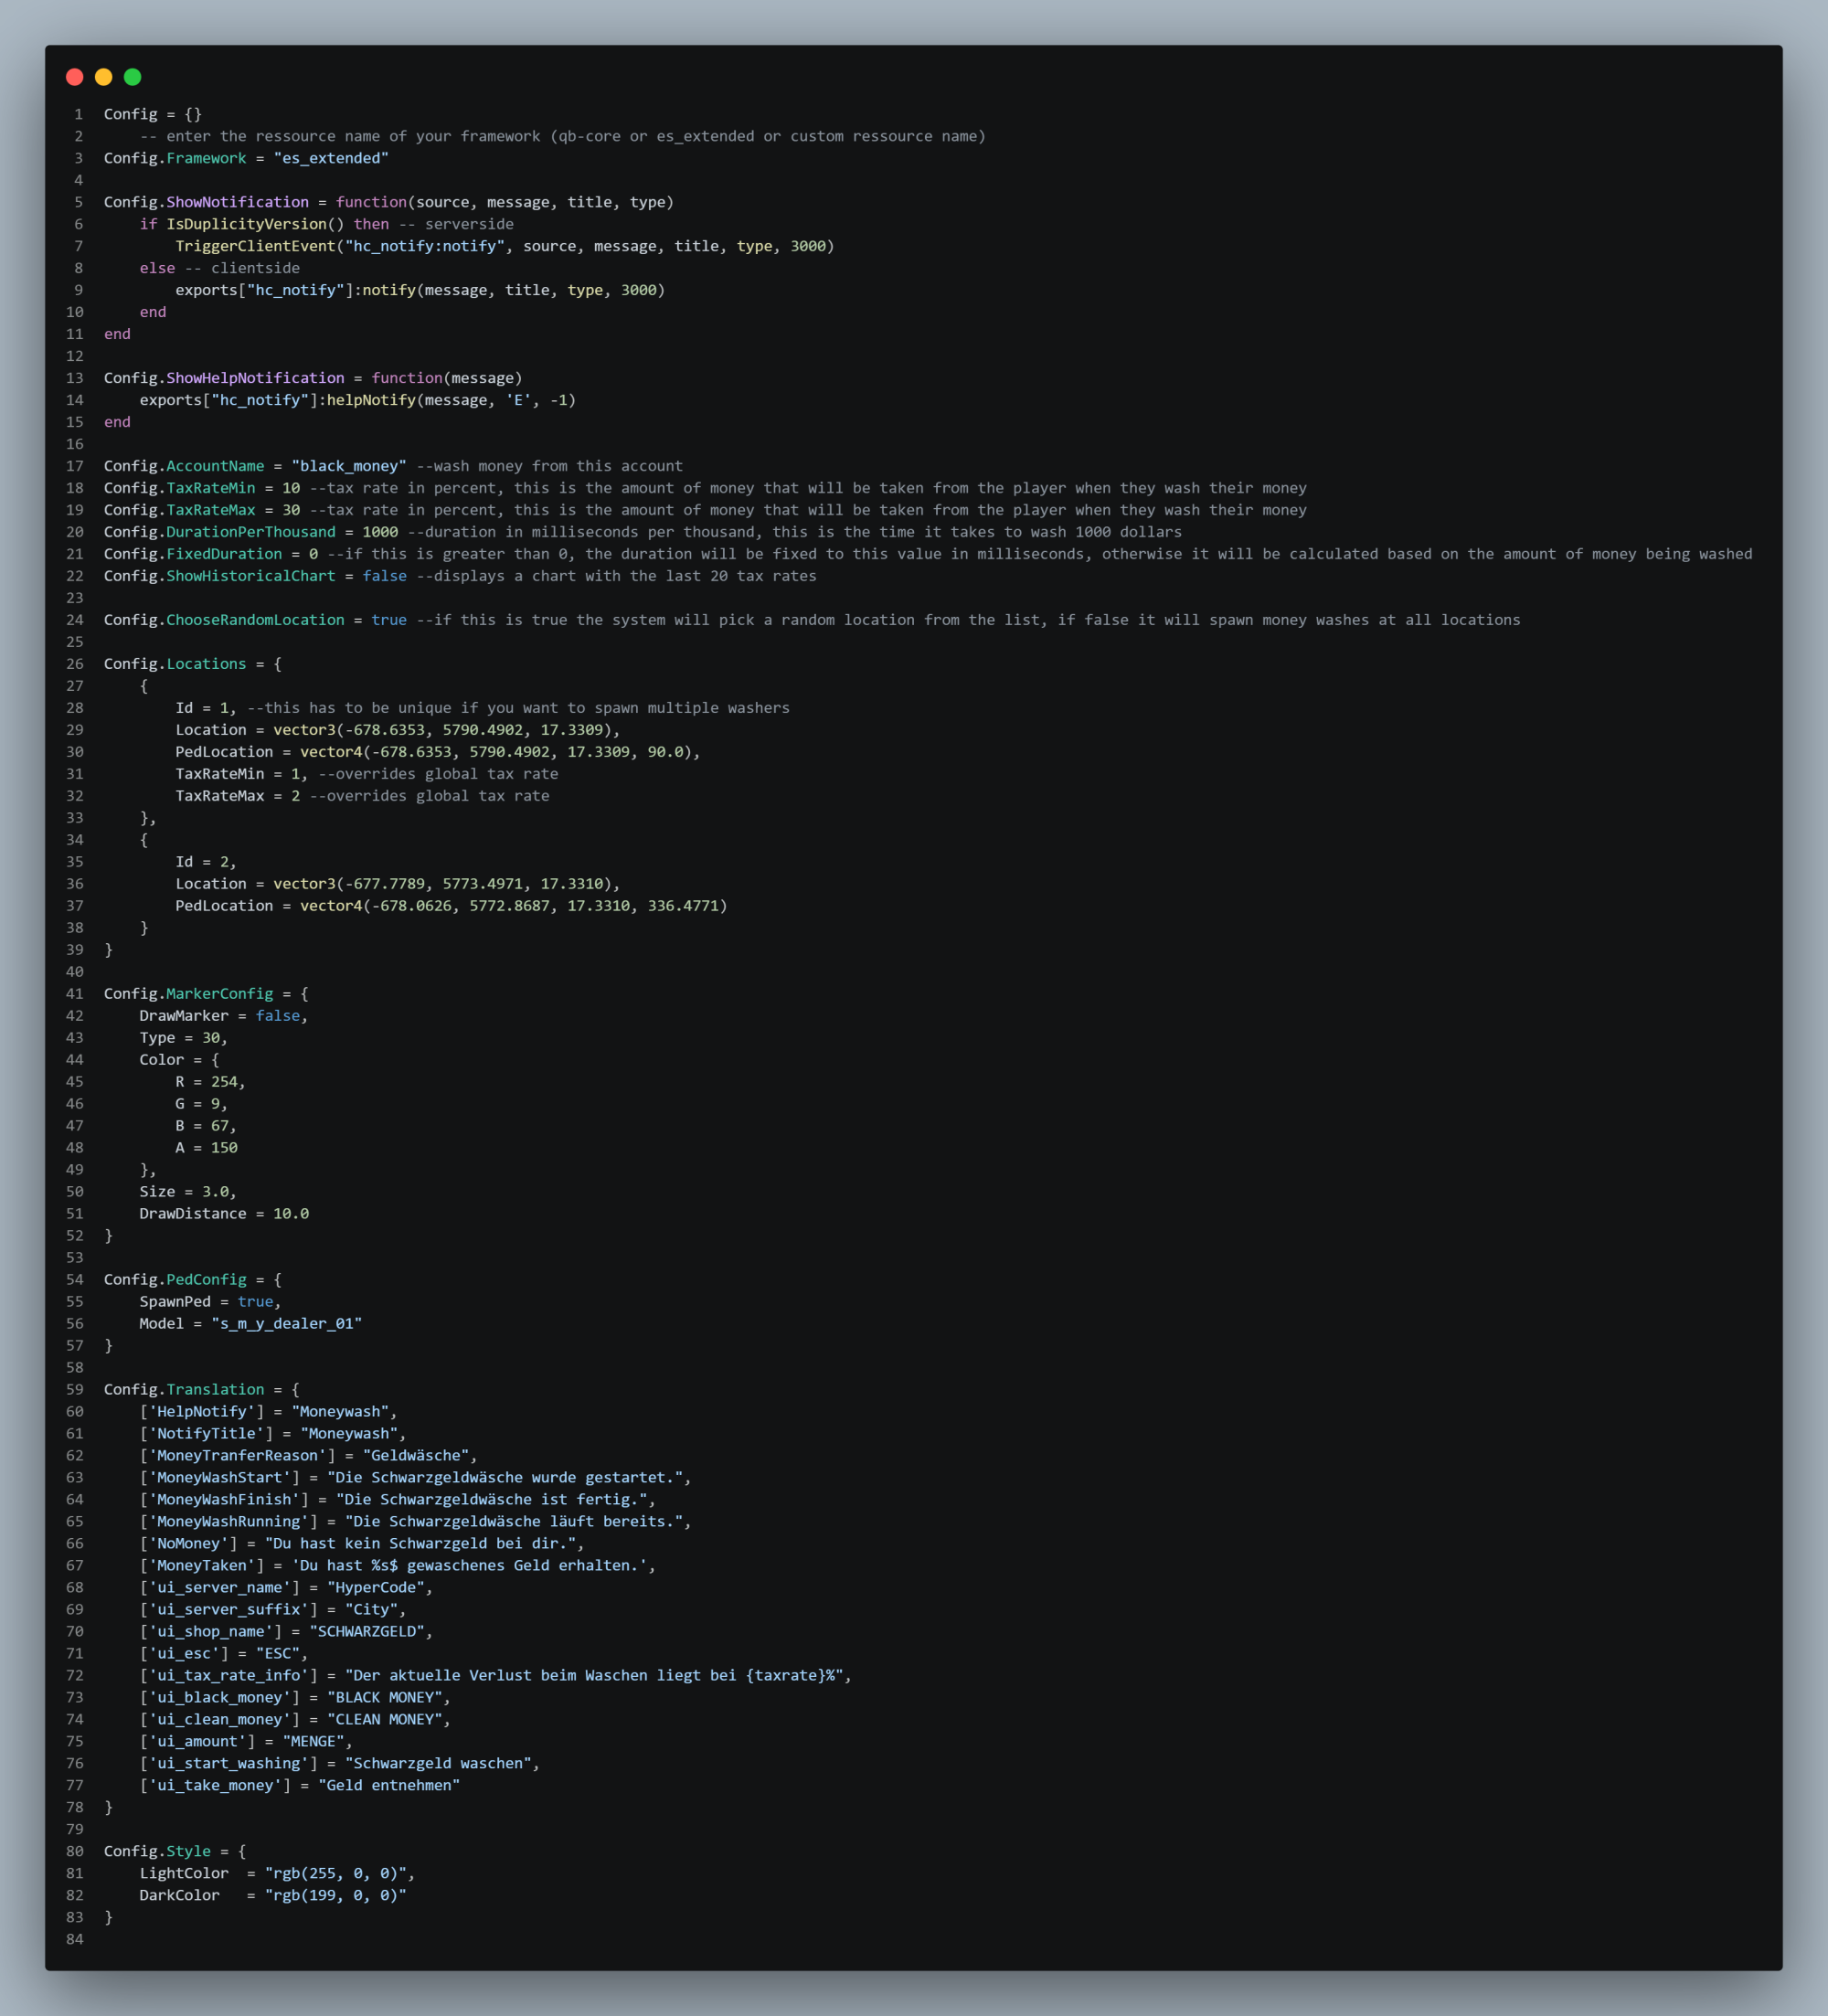The height and width of the screenshot is (2016, 1828).
Task: Click ChooseRandomLocation true value
Action: pyautogui.click(x=389, y=620)
